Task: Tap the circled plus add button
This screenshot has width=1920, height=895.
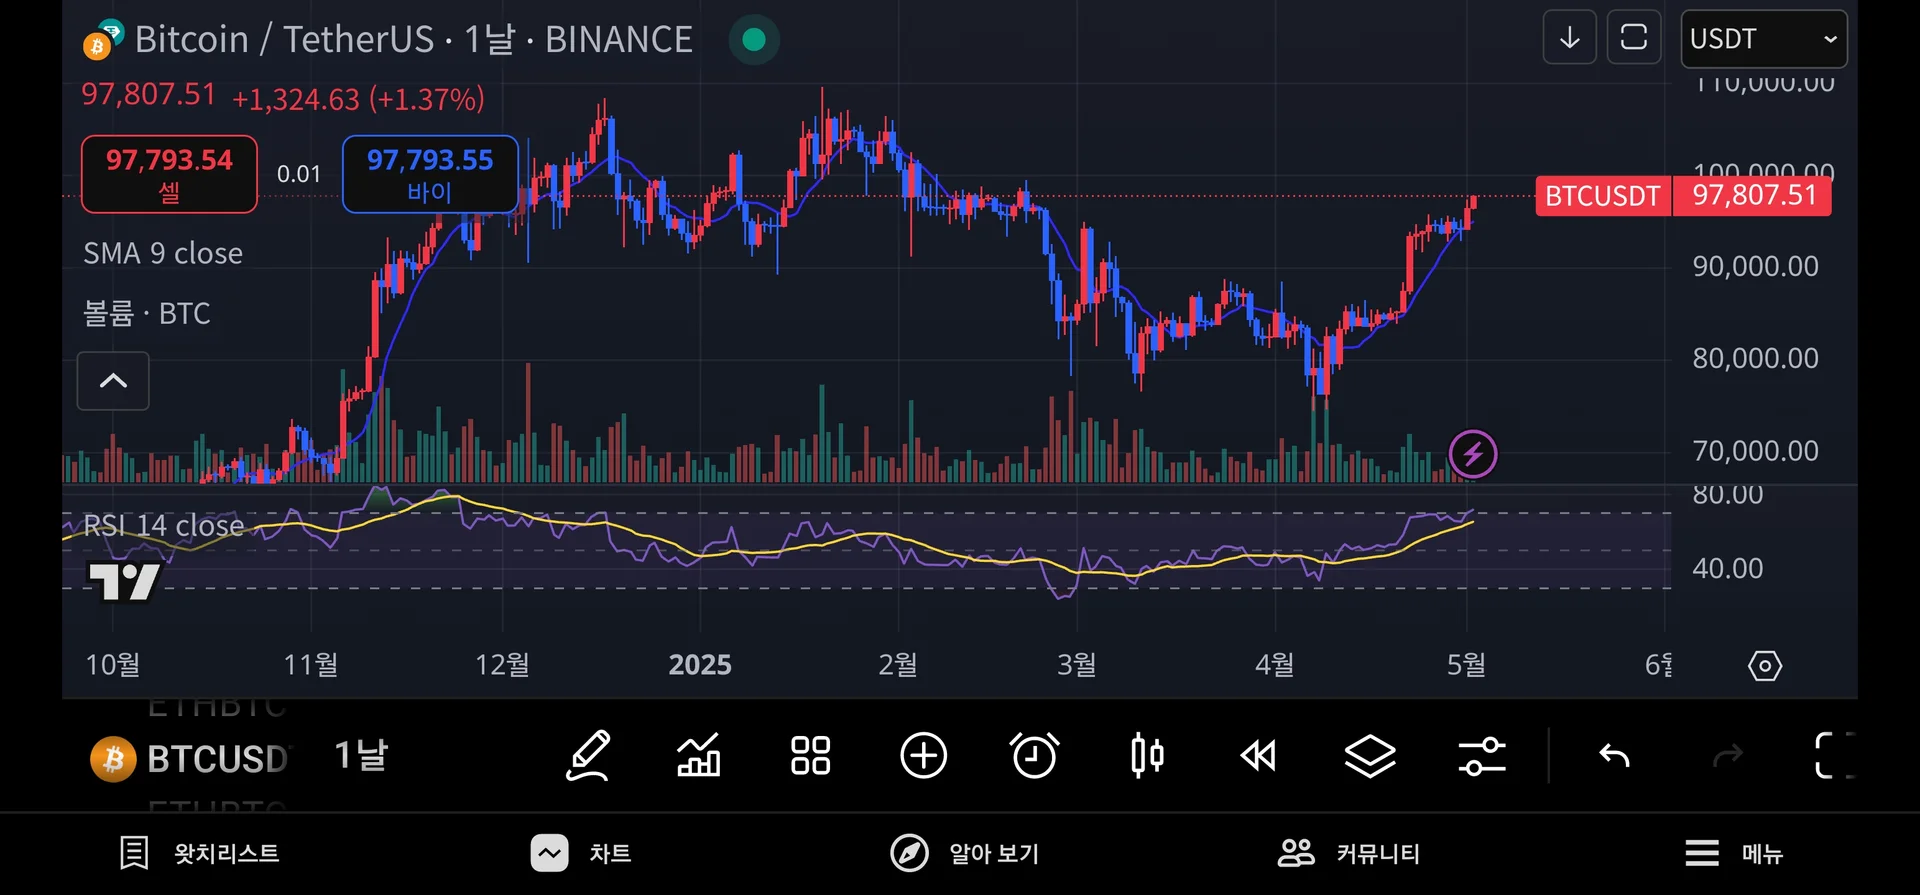Action: click(923, 756)
